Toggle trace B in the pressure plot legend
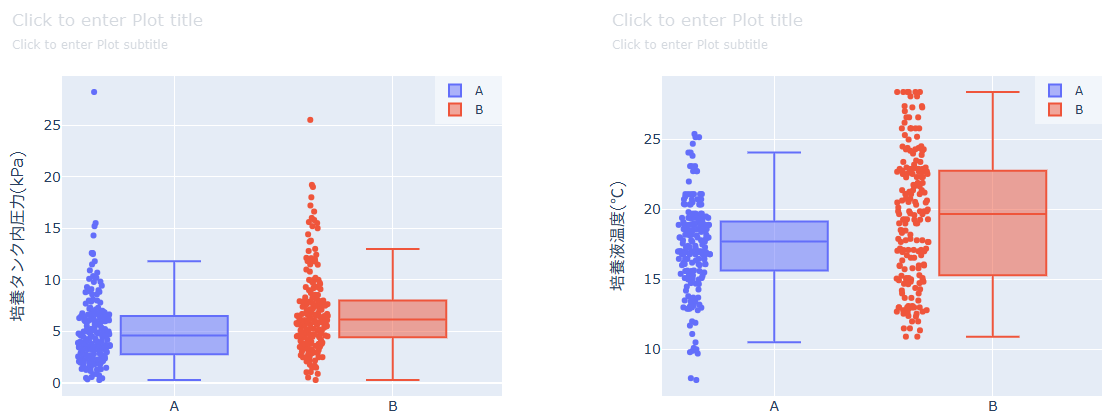The height and width of the screenshot is (420, 1108). (x=479, y=109)
